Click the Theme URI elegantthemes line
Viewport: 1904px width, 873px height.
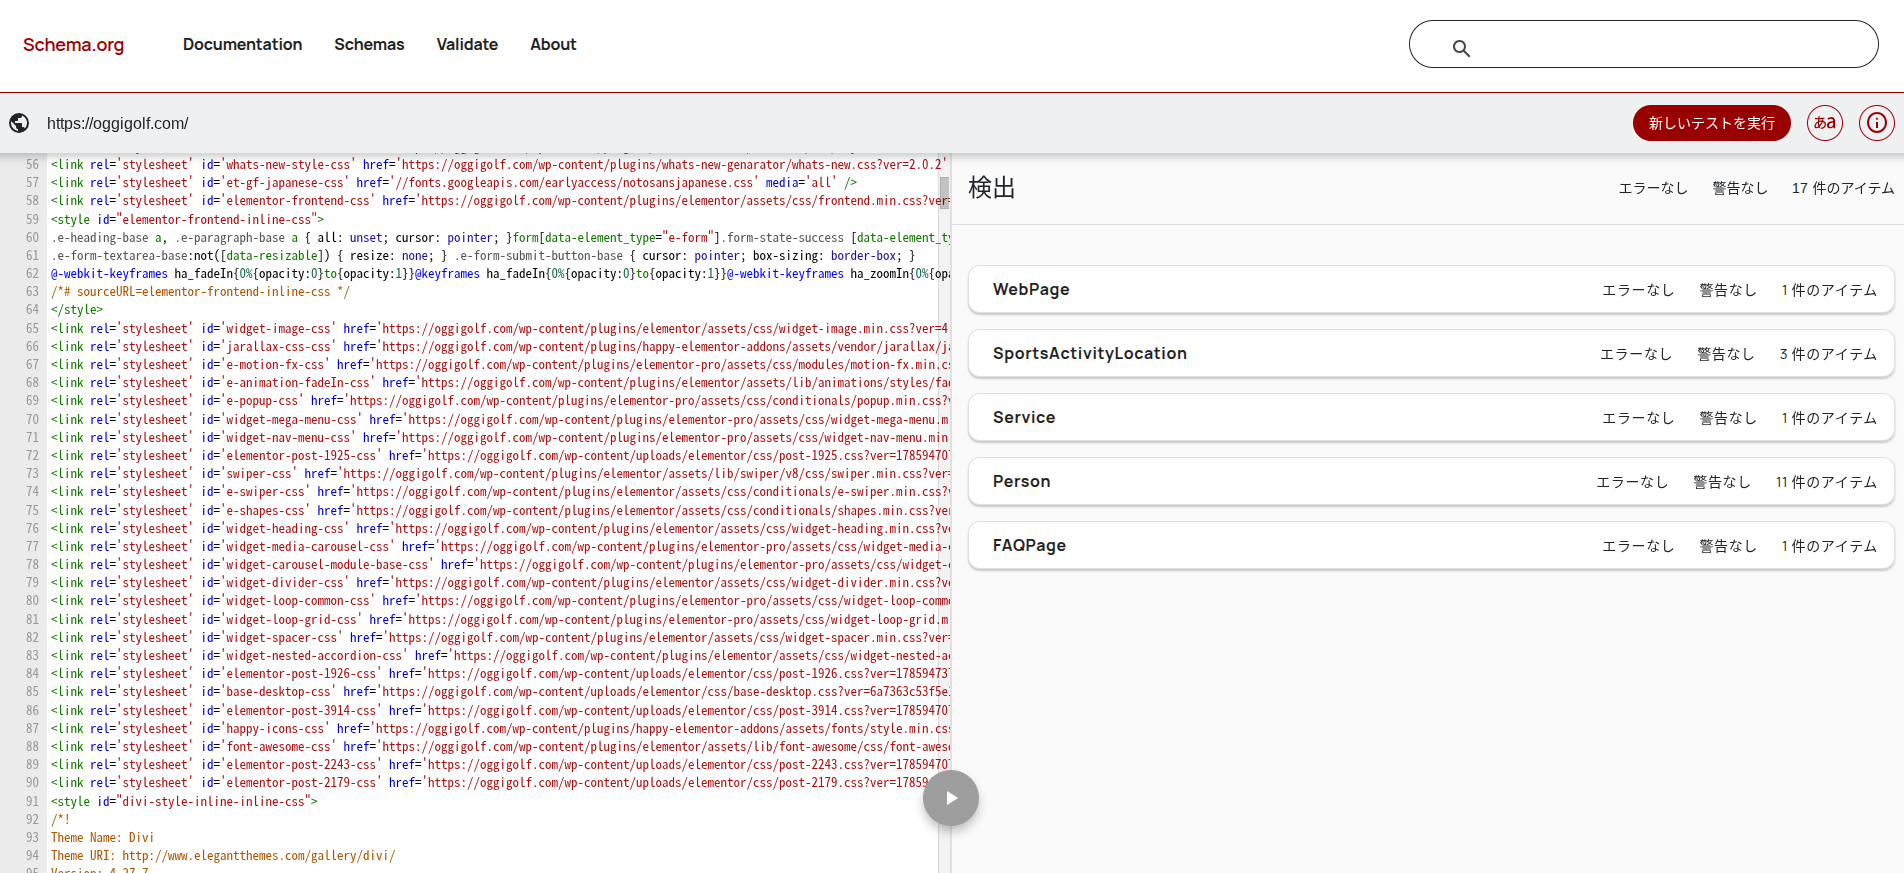click(223, 855)
